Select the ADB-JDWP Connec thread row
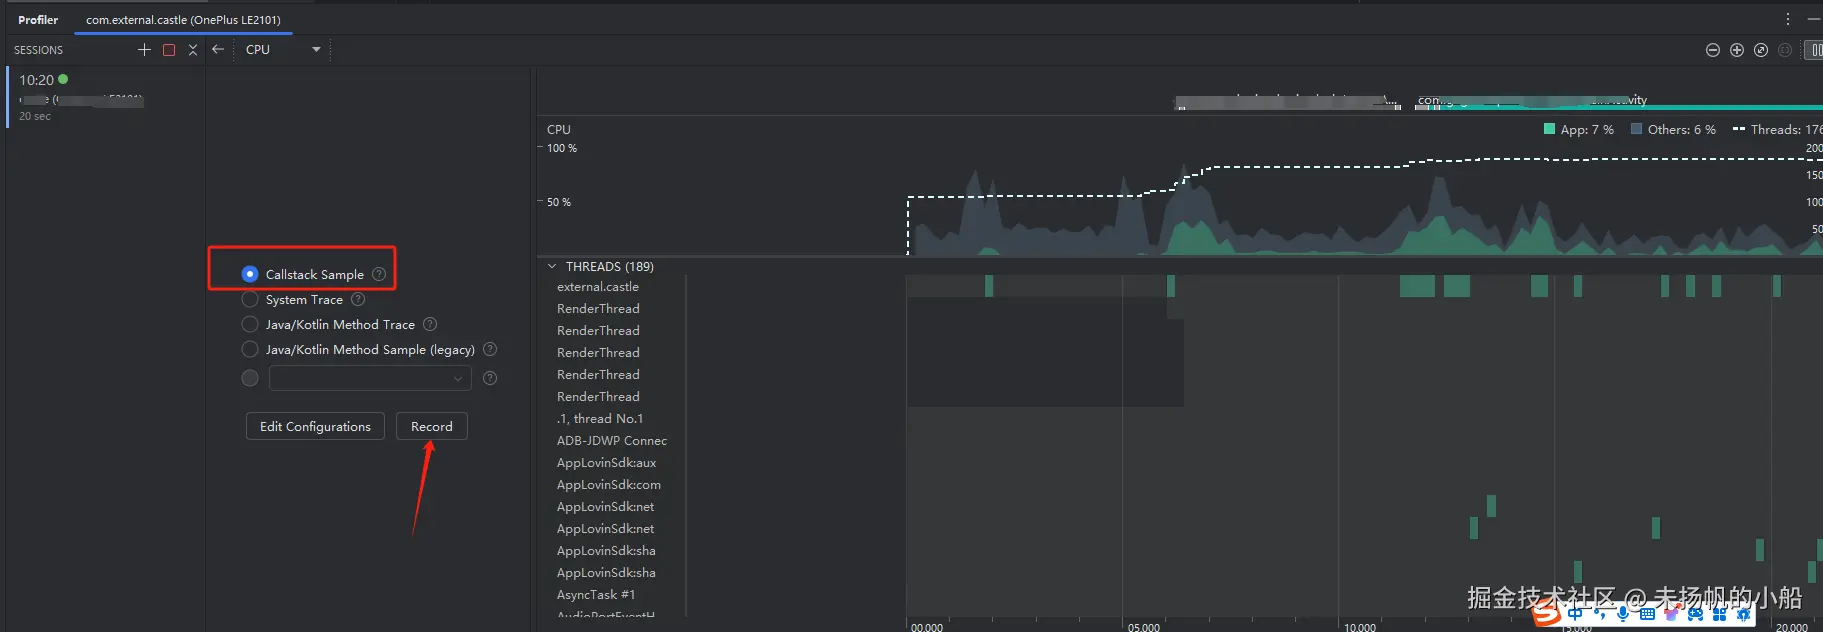The image size is (1823, 632). point(612,441)
